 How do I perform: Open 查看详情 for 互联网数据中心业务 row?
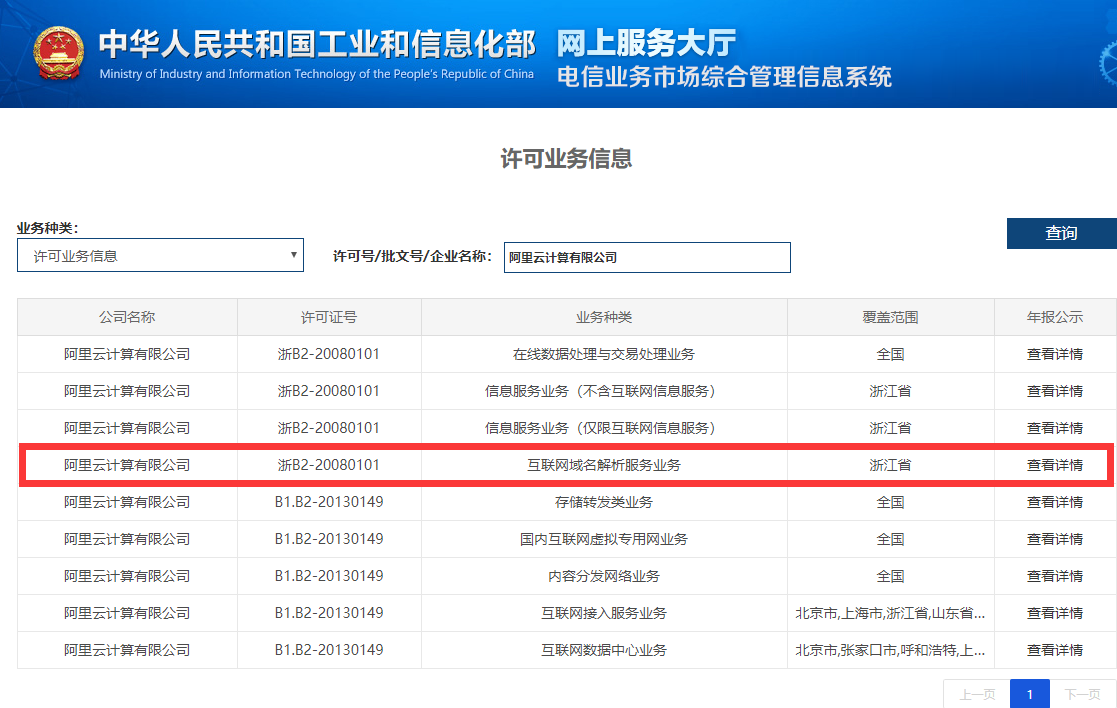[x=1054, y=650]
